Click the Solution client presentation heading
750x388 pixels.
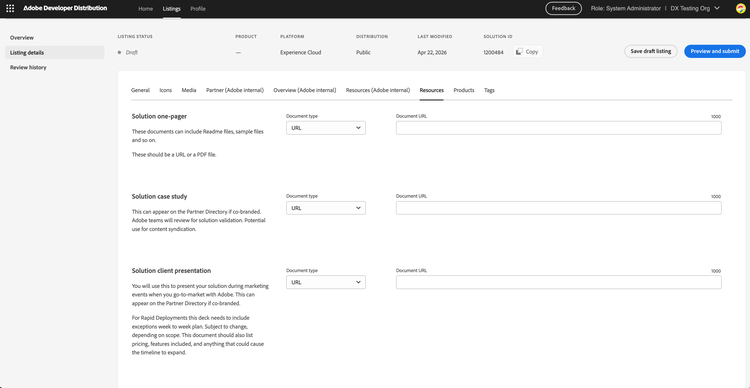[x=171, y=270]
